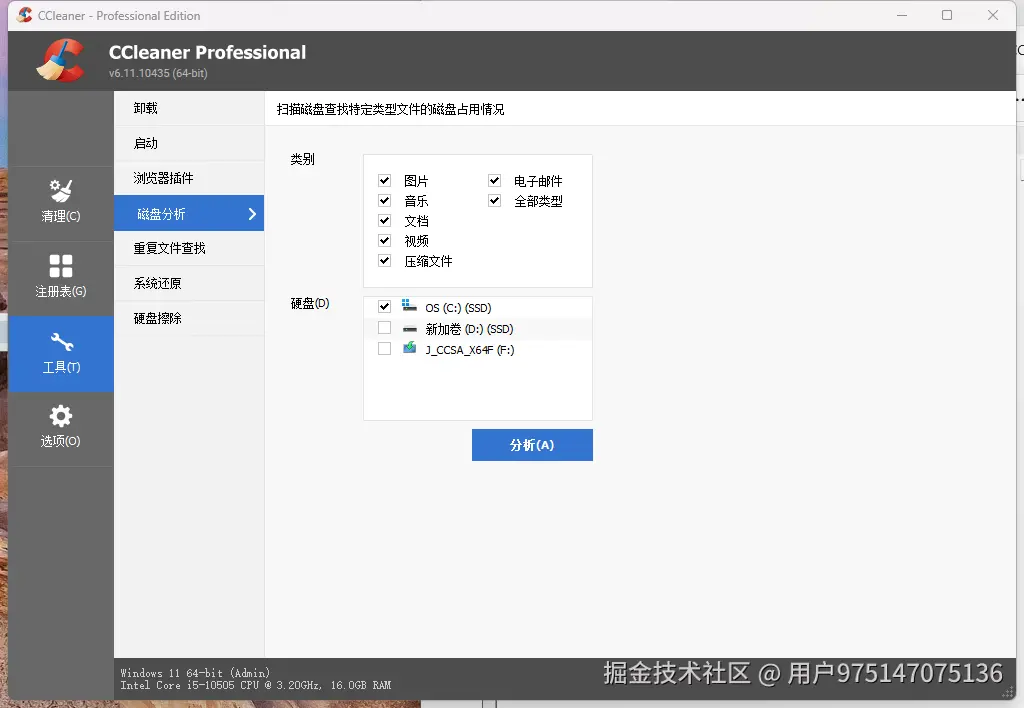This screenshot has height=708, width=1024.
Task: Check the J_CCSA_X64F (F:) drive checkbox
Action: tap(385, 349)
